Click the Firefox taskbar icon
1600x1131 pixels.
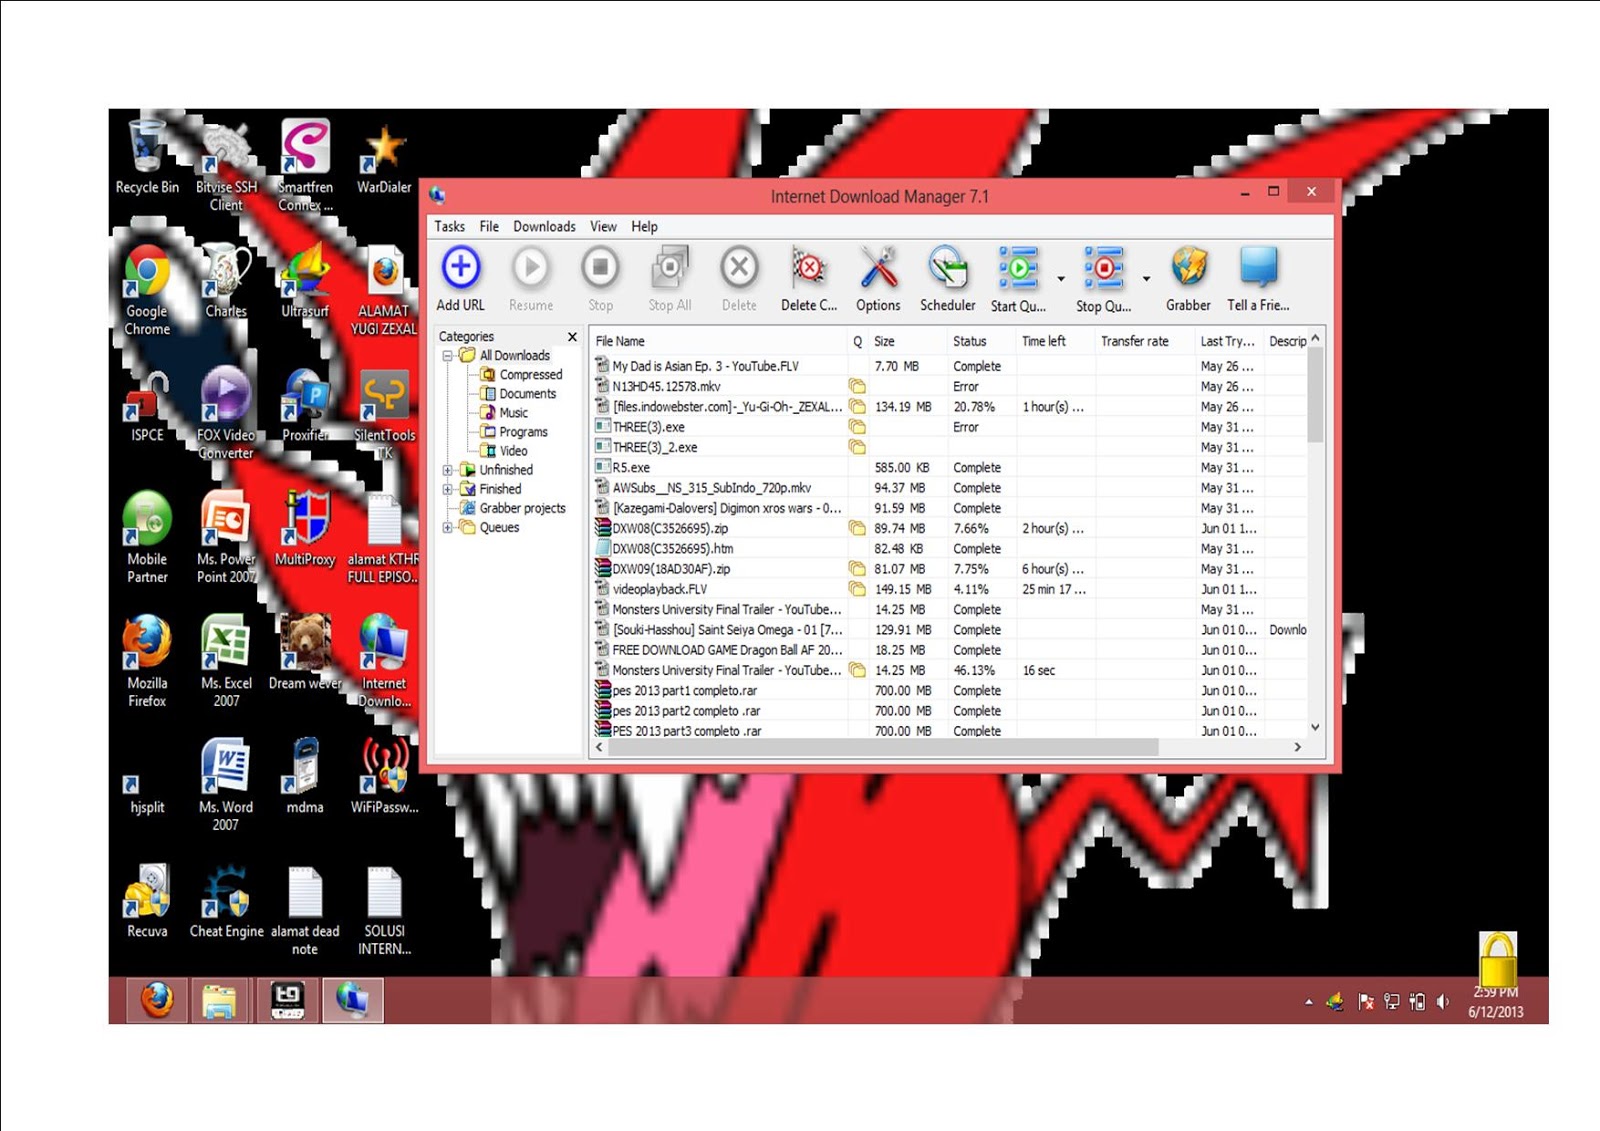coord(156,1000)
